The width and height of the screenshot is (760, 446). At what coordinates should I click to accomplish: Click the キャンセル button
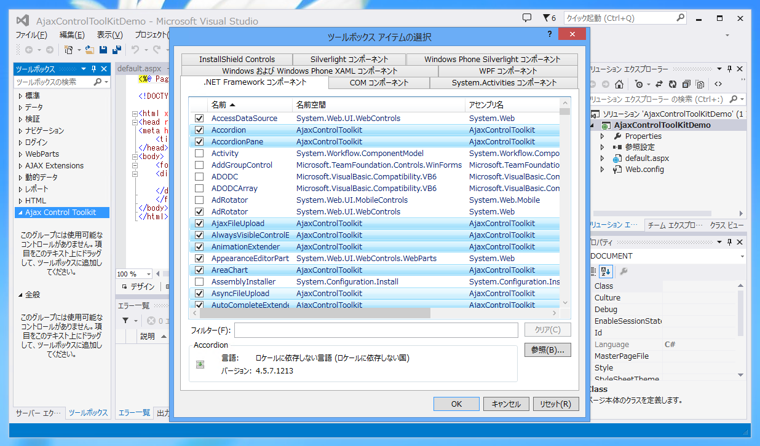coord(506,404)
